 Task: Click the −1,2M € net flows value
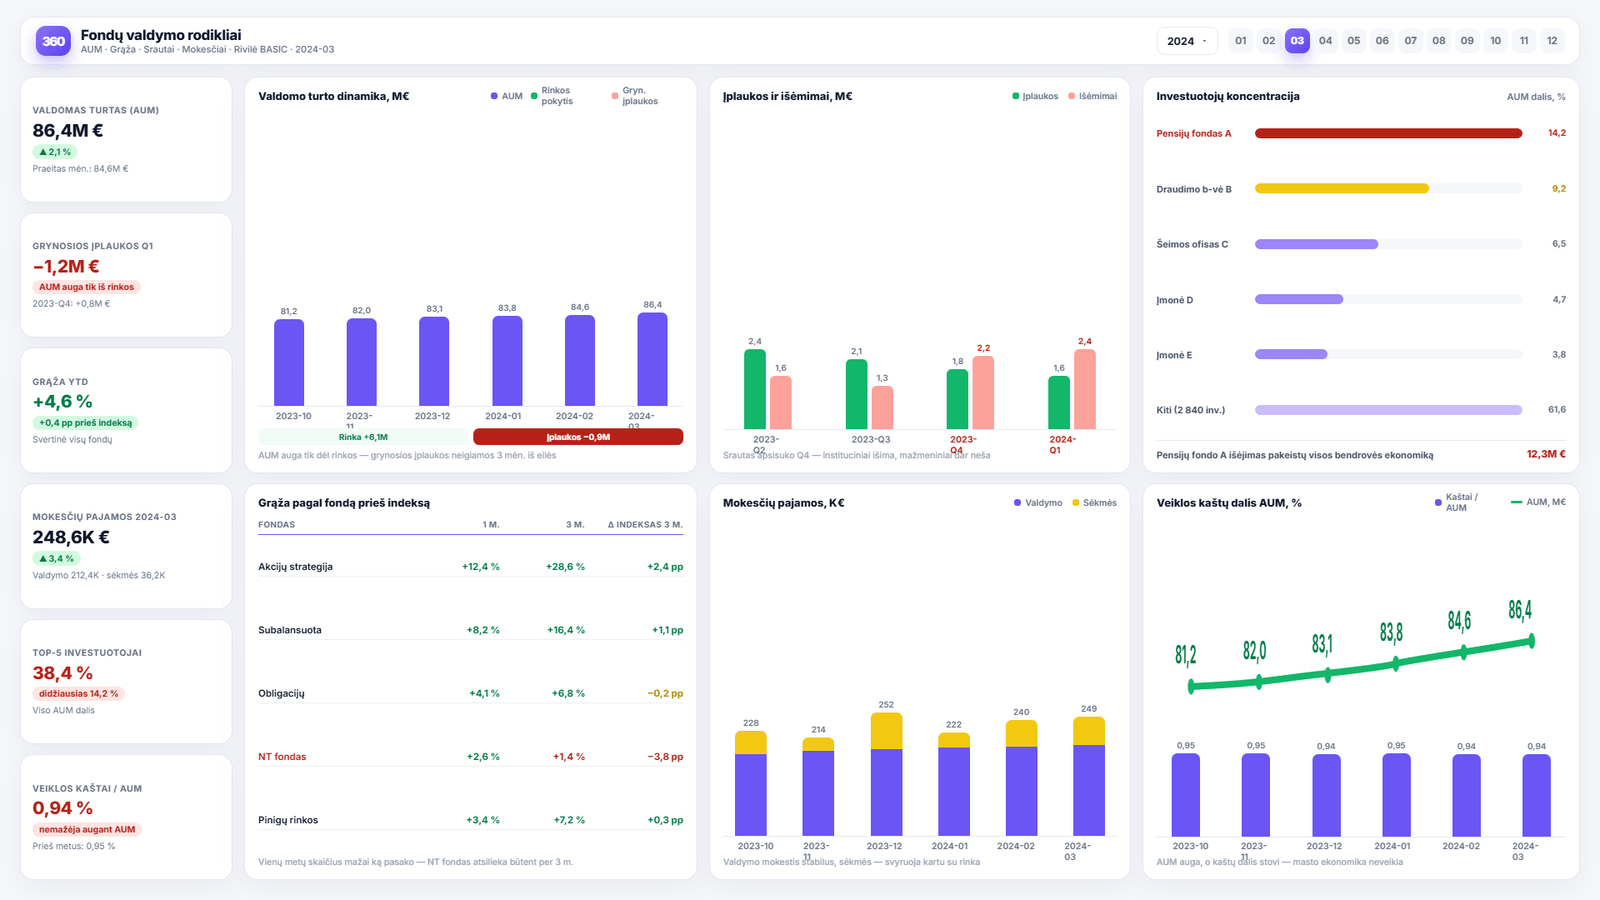click(66, 266)
